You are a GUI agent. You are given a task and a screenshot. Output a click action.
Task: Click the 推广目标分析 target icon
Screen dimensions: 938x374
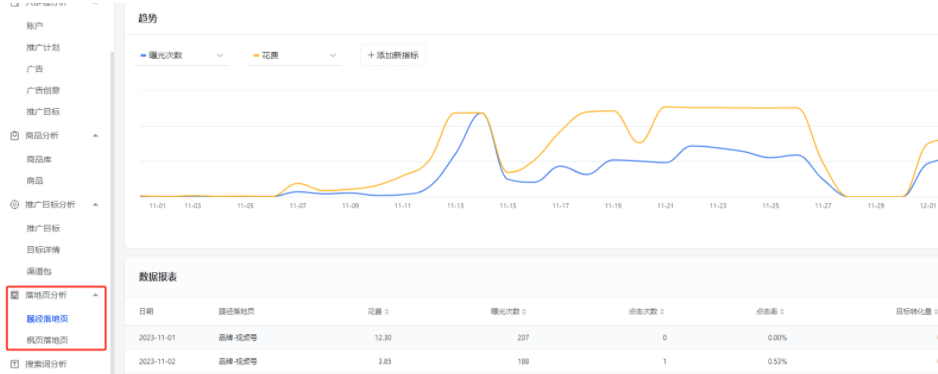15,205
